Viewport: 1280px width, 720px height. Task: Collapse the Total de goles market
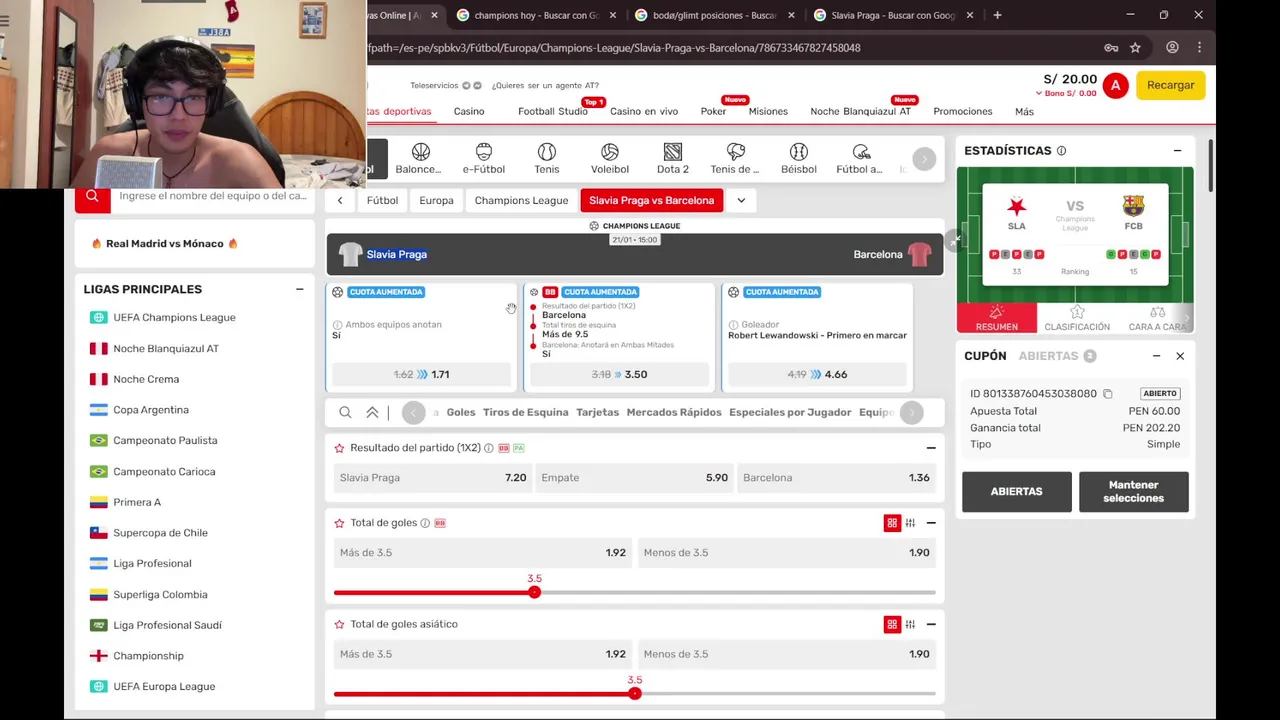(931, 523)
